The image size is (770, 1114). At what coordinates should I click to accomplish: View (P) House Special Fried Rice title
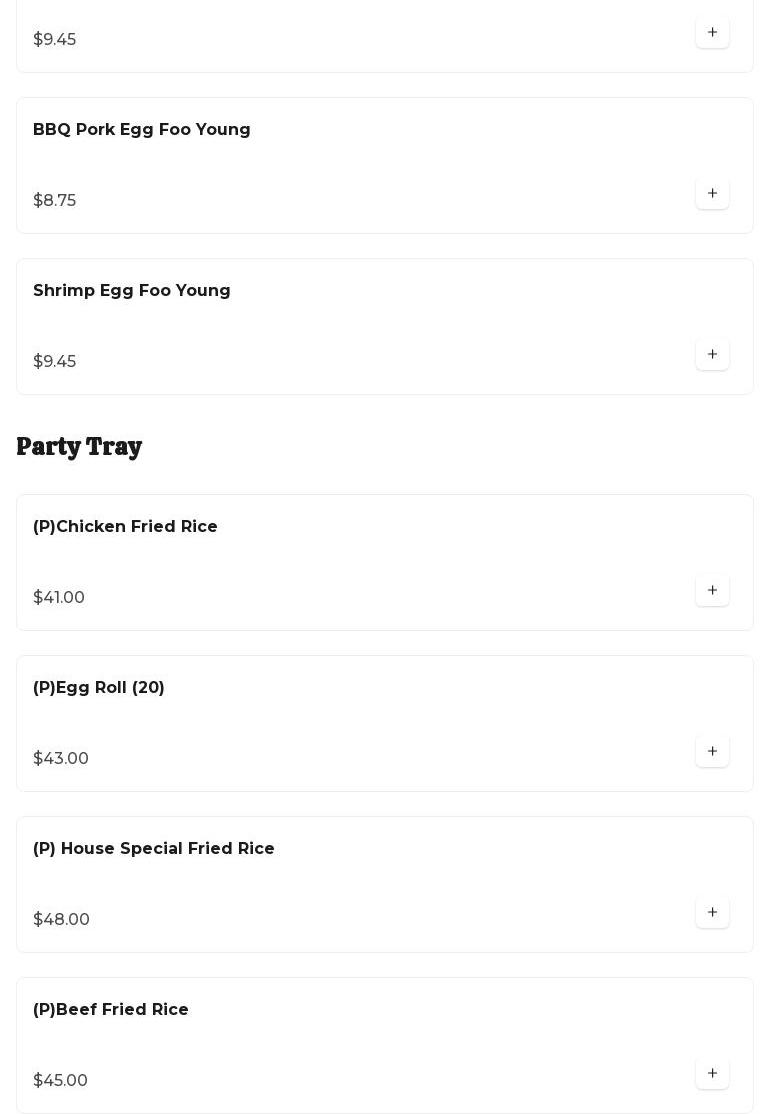154,849
